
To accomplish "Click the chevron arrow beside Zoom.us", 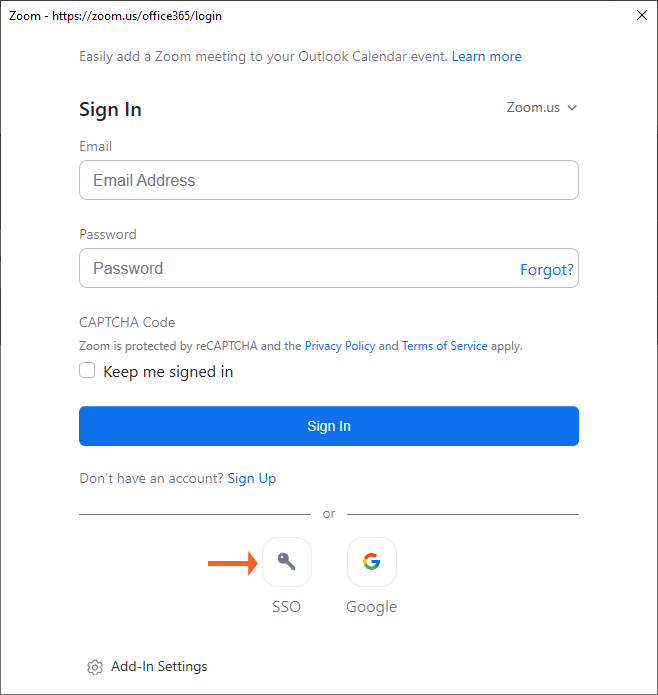I will click(x=572, y=108).
